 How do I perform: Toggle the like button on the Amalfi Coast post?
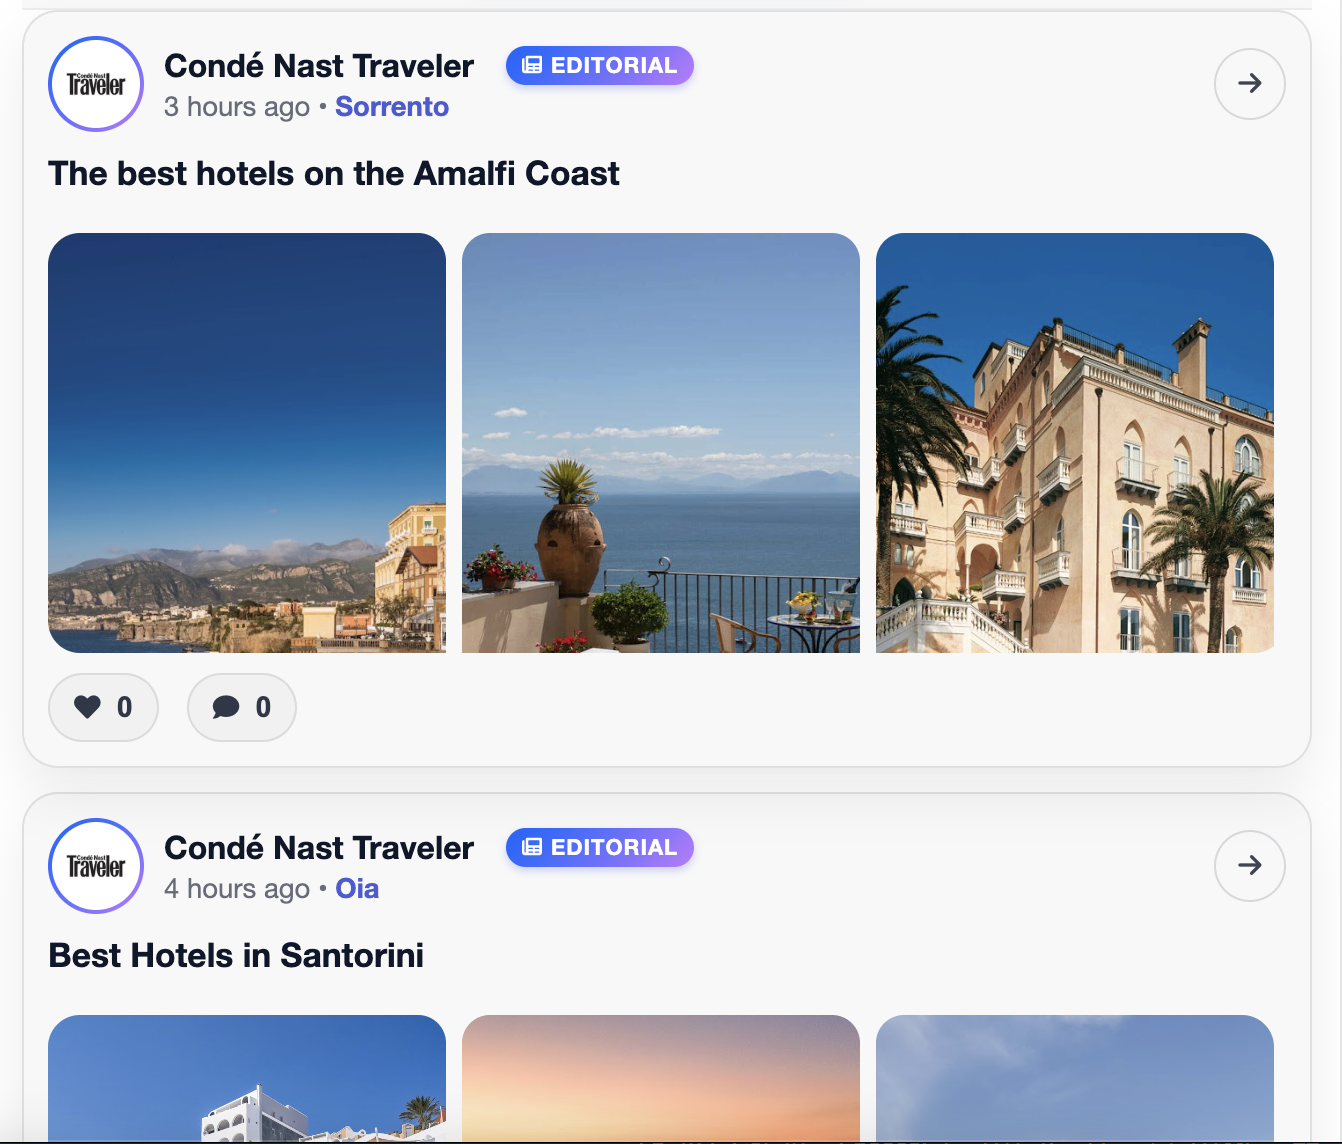[103, 707]
